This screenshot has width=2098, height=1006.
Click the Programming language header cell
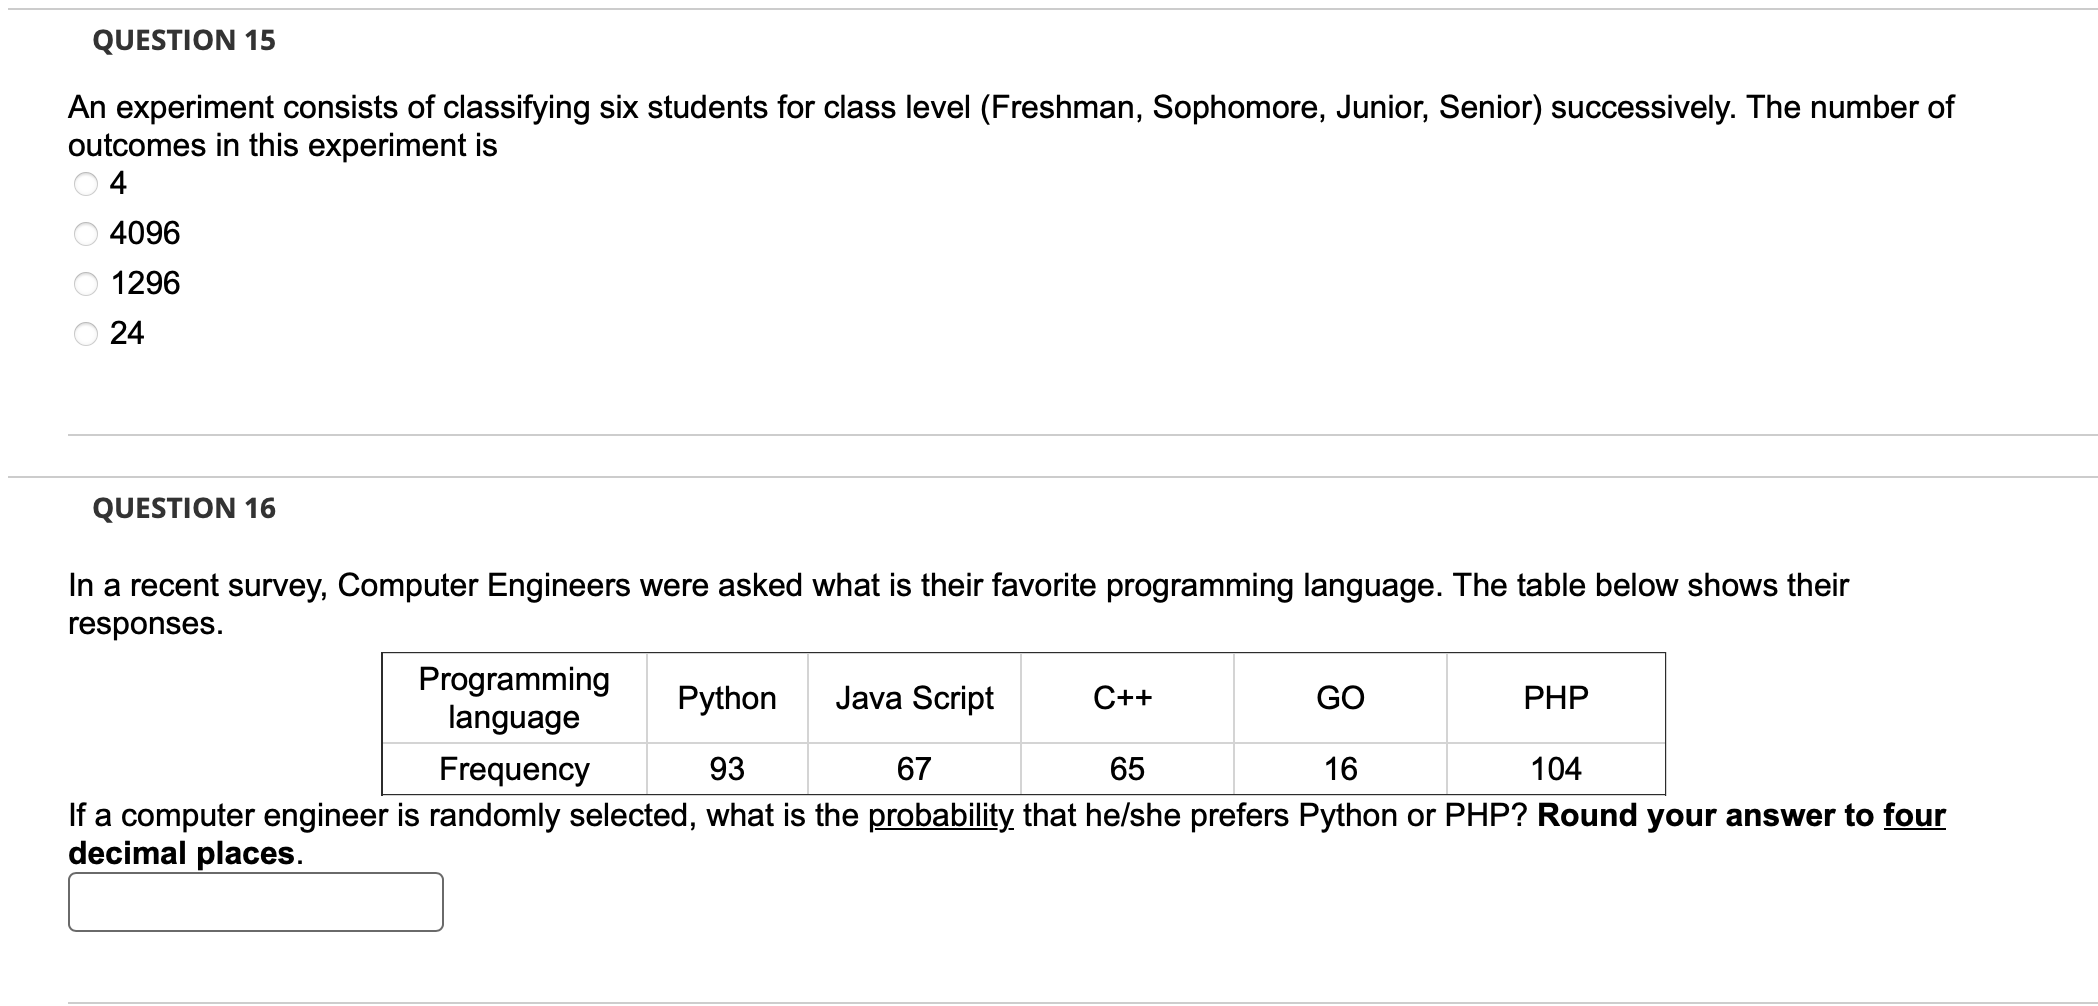[x=513, y=698]
